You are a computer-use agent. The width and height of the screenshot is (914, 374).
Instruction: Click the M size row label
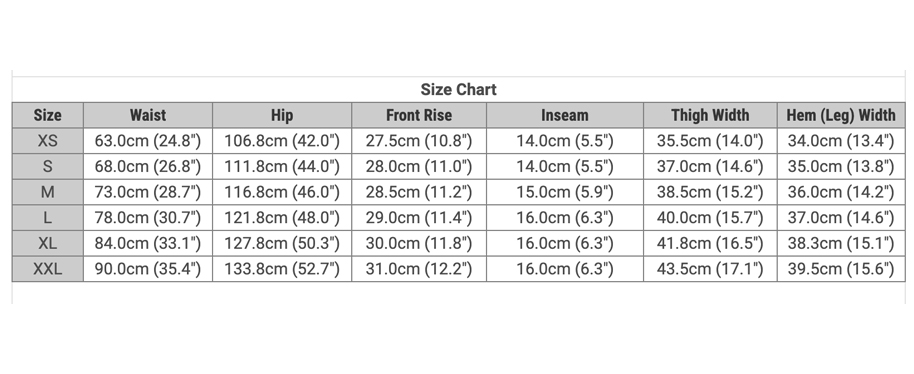point(48,192)
